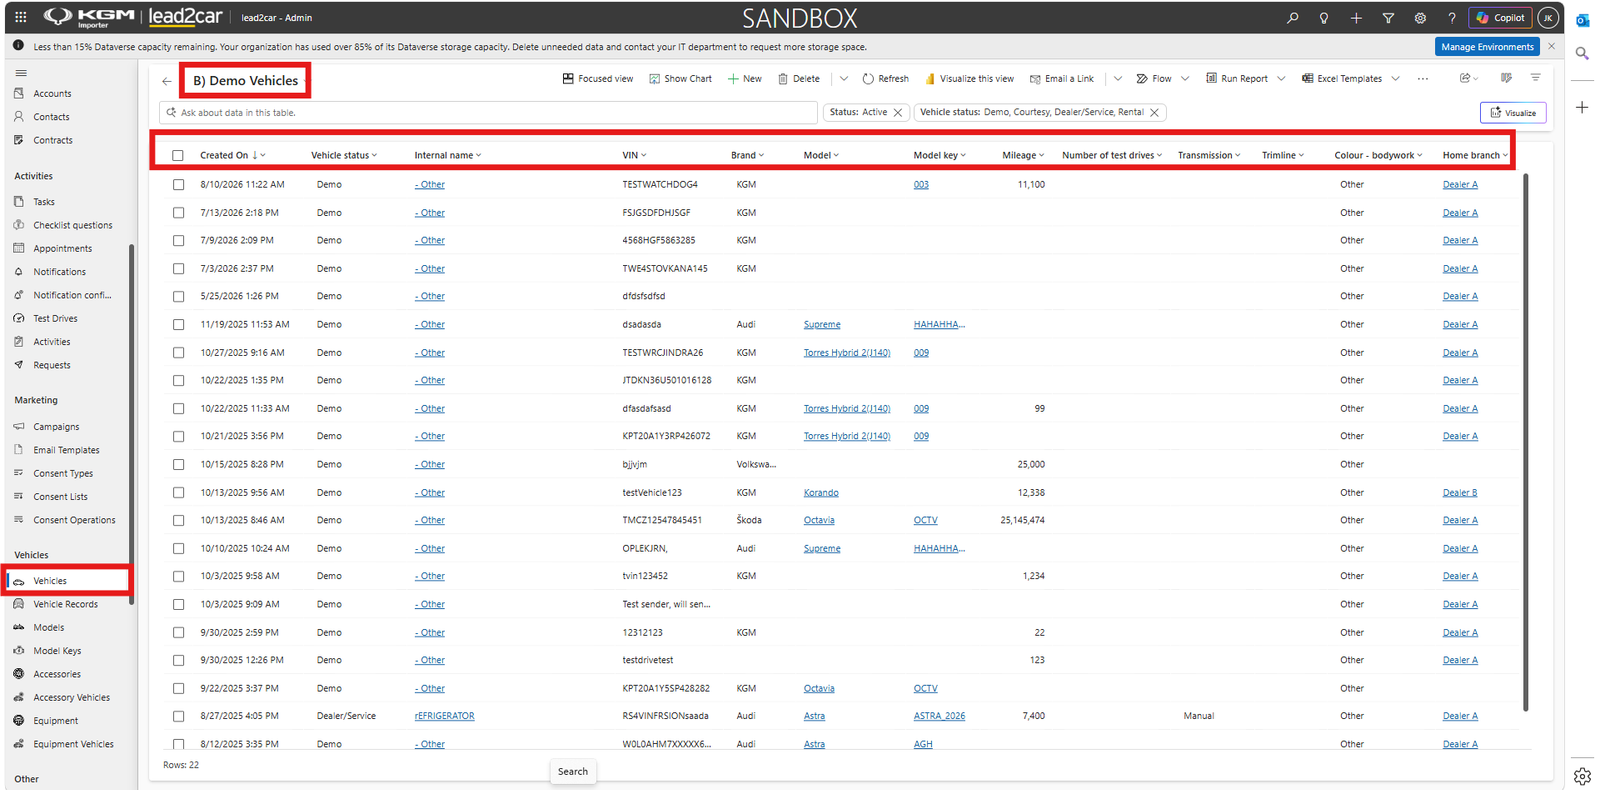
Task: Toggle the select all rows checkbox
Action: 178,155
